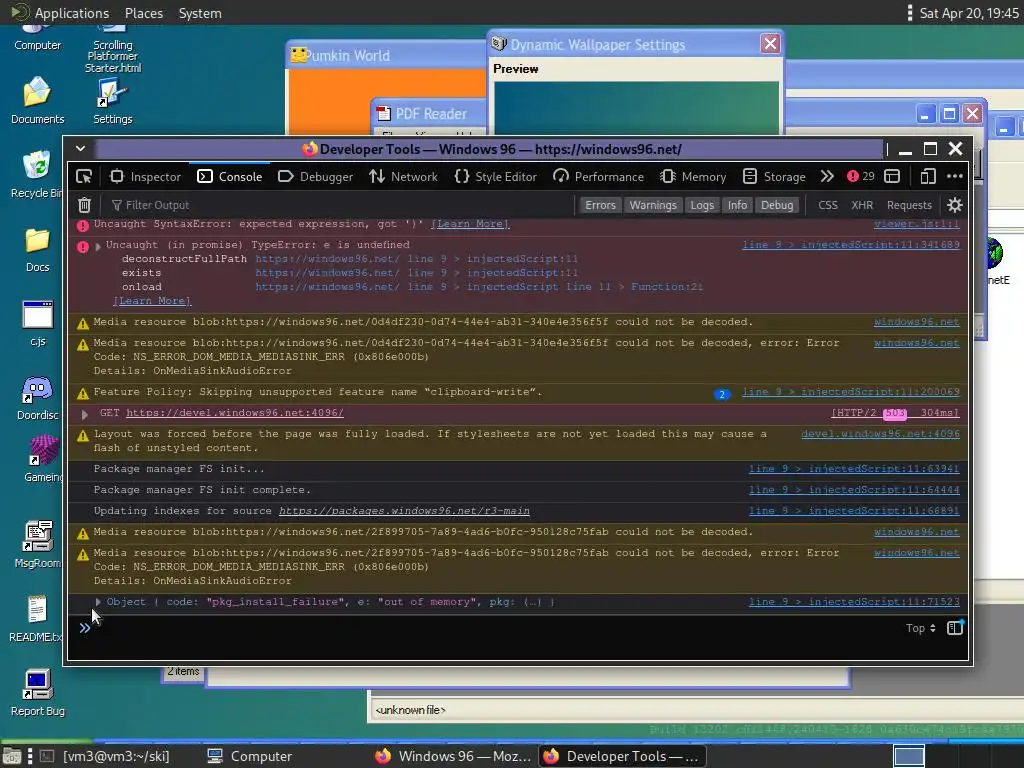This screenshot has width=1024, height=768.
Task: Focus the Filter Output field
Action: [340, 205]
